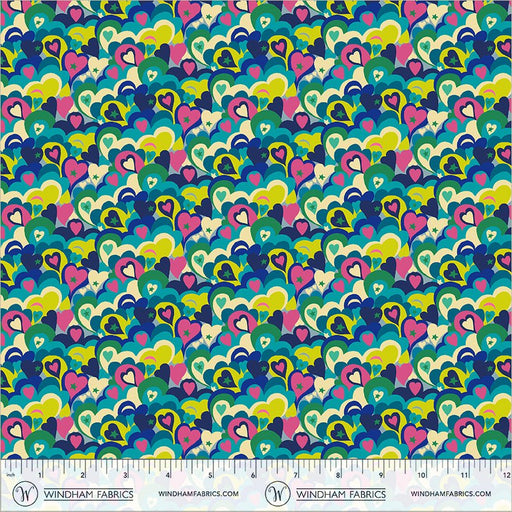
Task: Click the left WINDHAM FABRICS brand text
Action: click(x=89, y=494)
